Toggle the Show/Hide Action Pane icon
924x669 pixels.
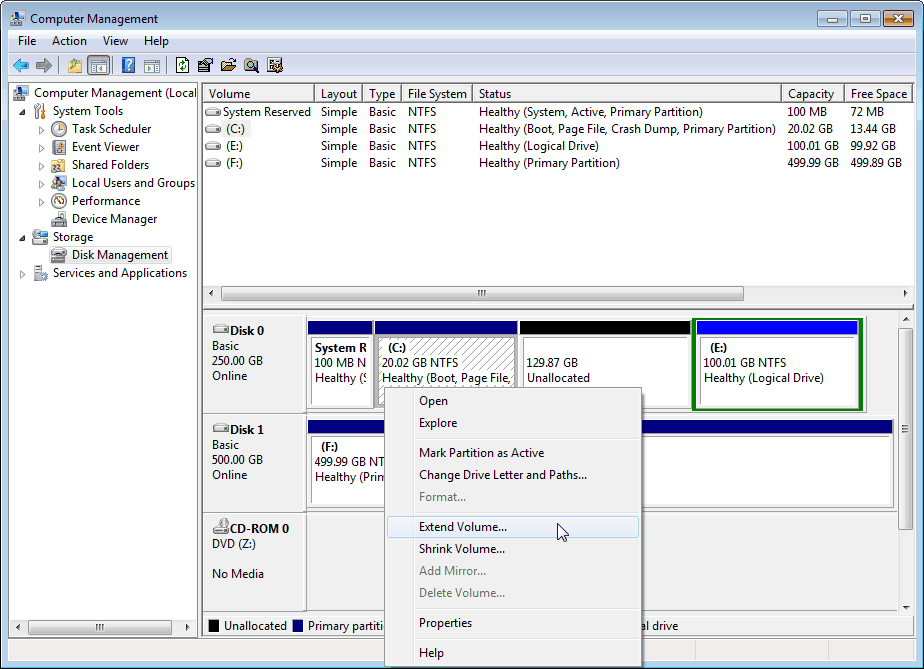point(152,65)
